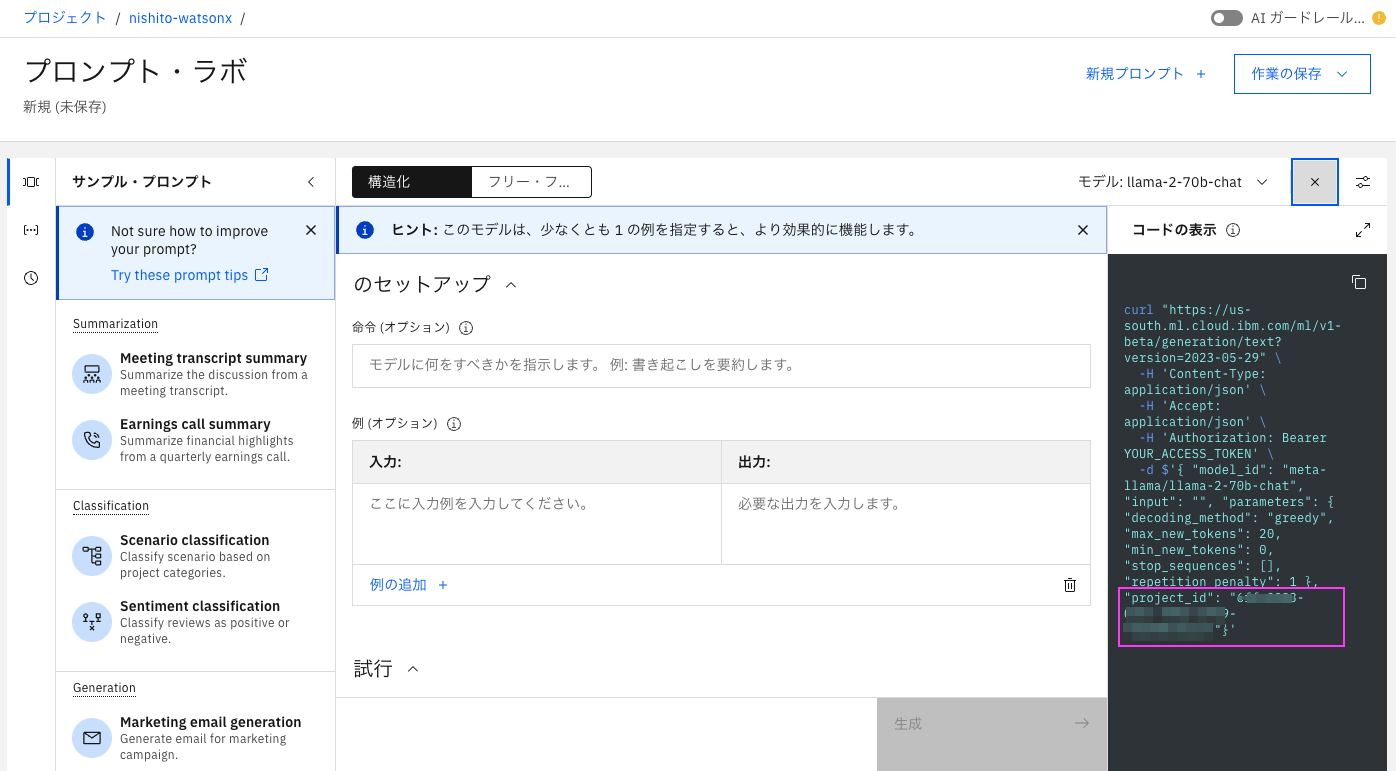
Task: Select Sentiment classification sample
Action: click(195, 622)
